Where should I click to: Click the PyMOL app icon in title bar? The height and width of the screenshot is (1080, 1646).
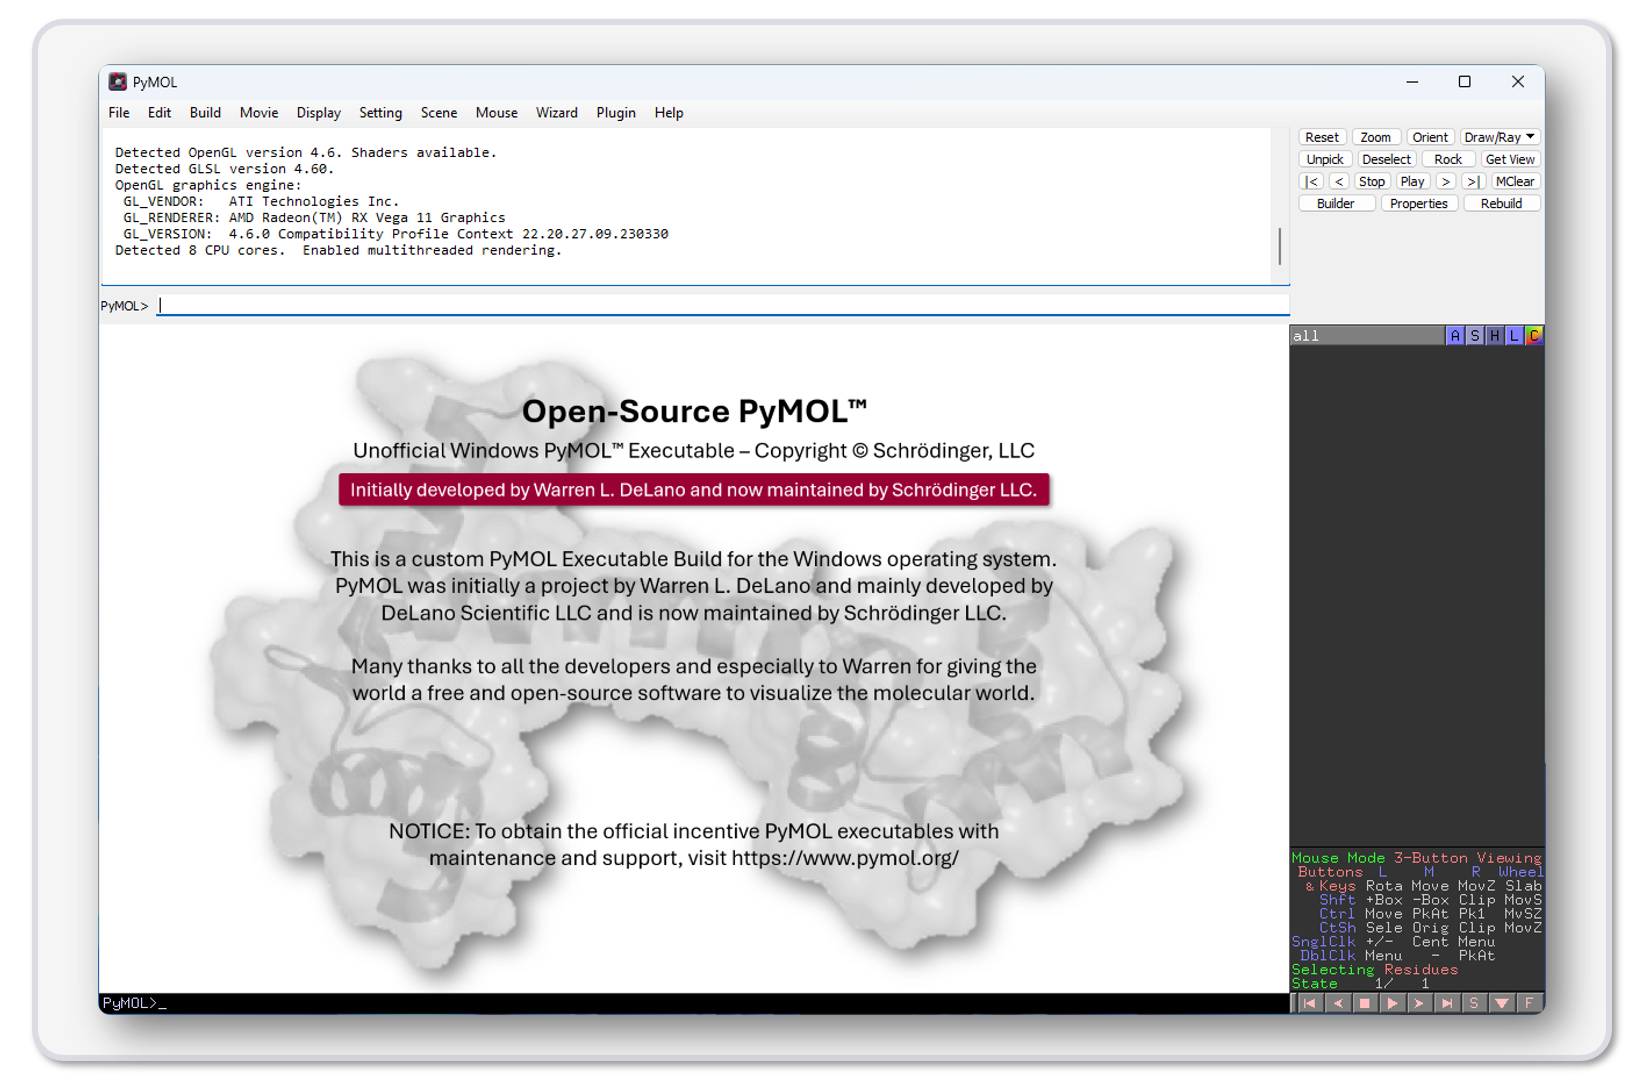tap(118, 82)
